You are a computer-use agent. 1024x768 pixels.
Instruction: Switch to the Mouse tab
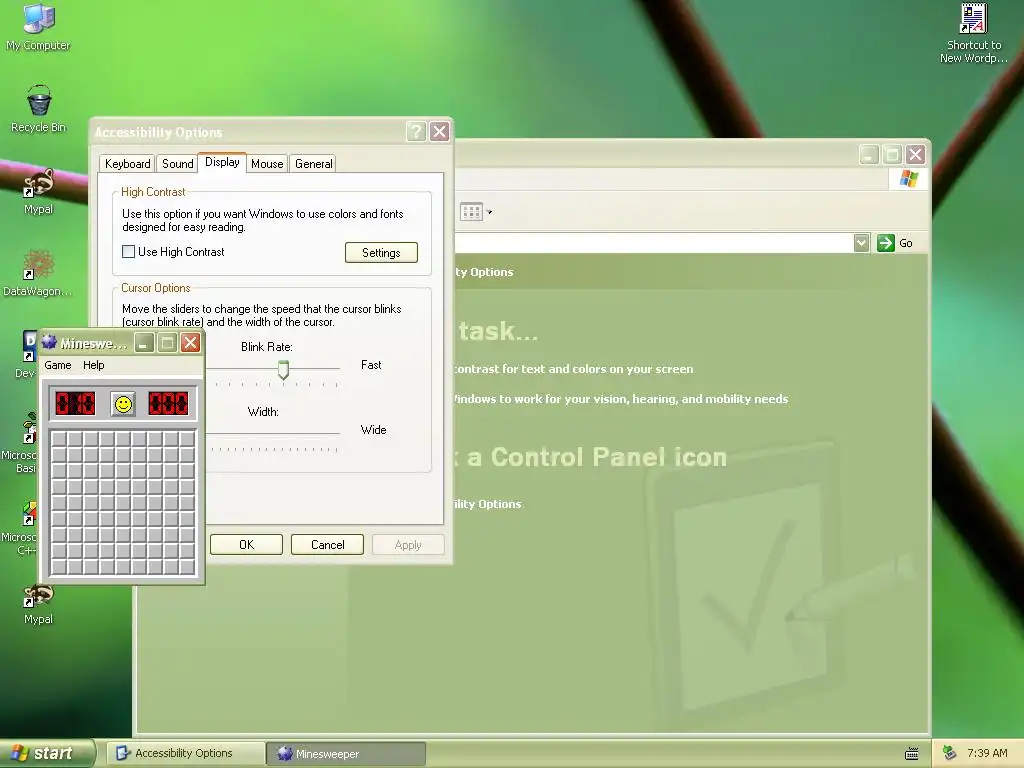pos(267,163)
